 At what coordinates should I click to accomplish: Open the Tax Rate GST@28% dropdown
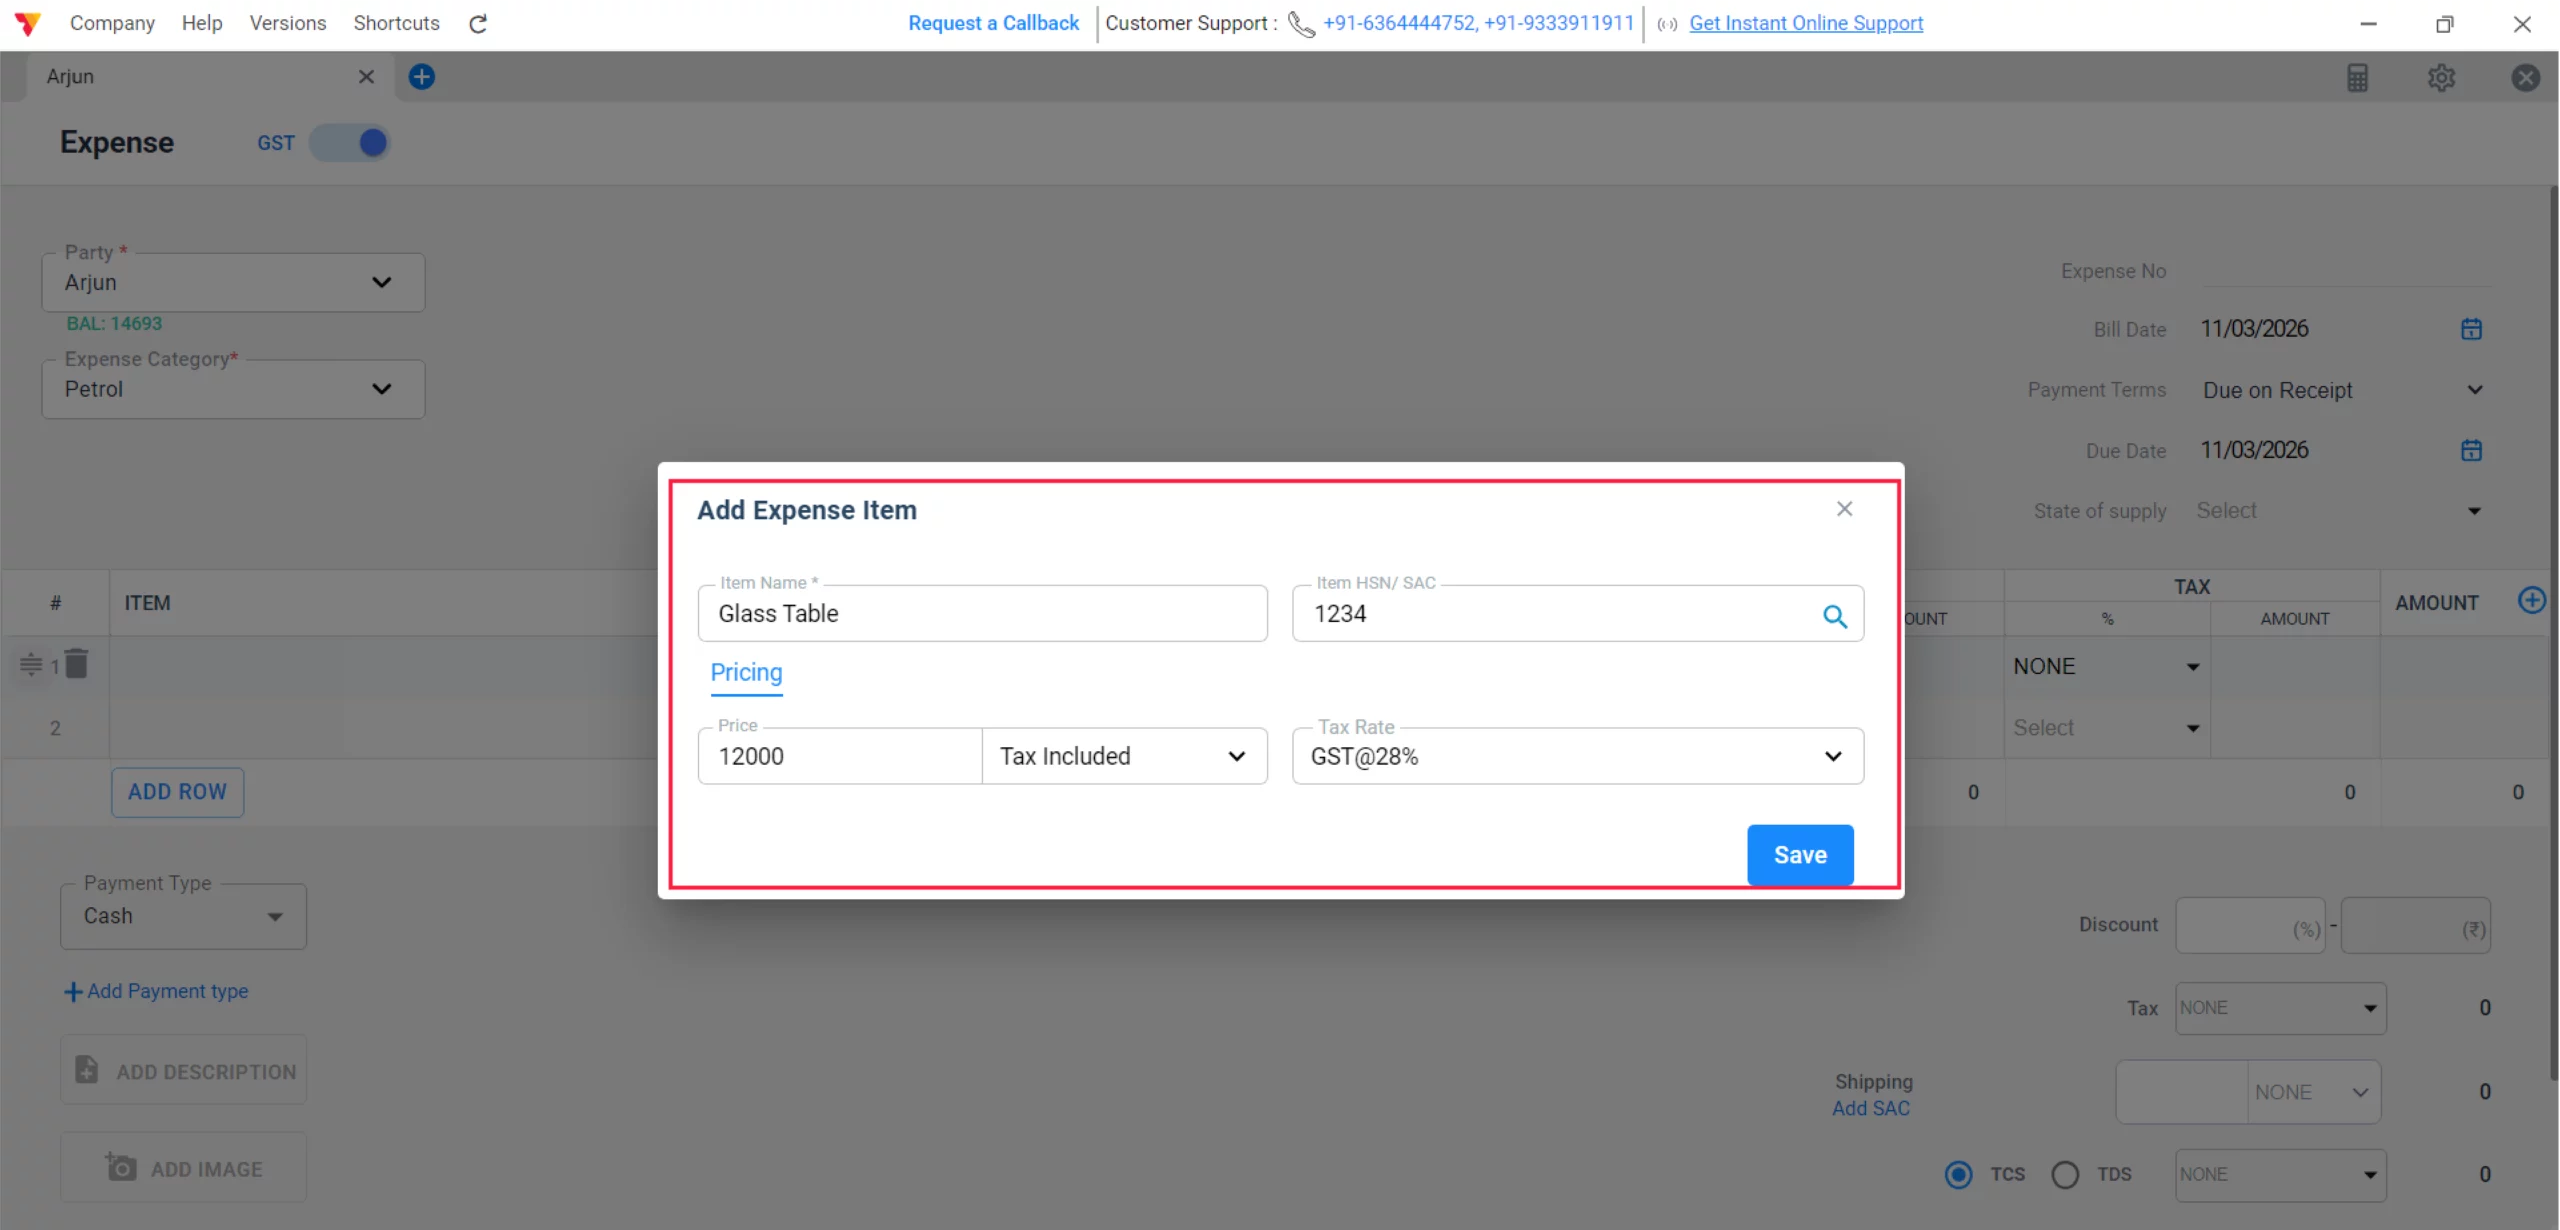tap(1833, 756)
